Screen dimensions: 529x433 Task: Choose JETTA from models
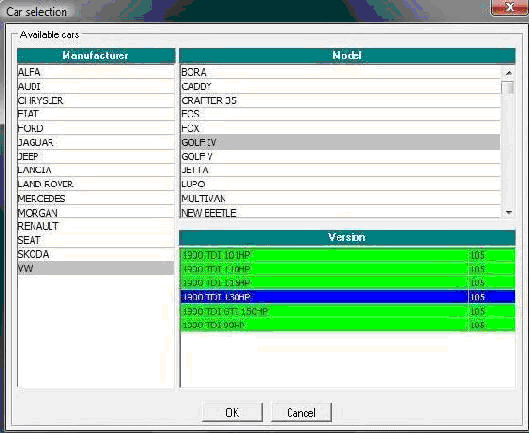(340, 170)
